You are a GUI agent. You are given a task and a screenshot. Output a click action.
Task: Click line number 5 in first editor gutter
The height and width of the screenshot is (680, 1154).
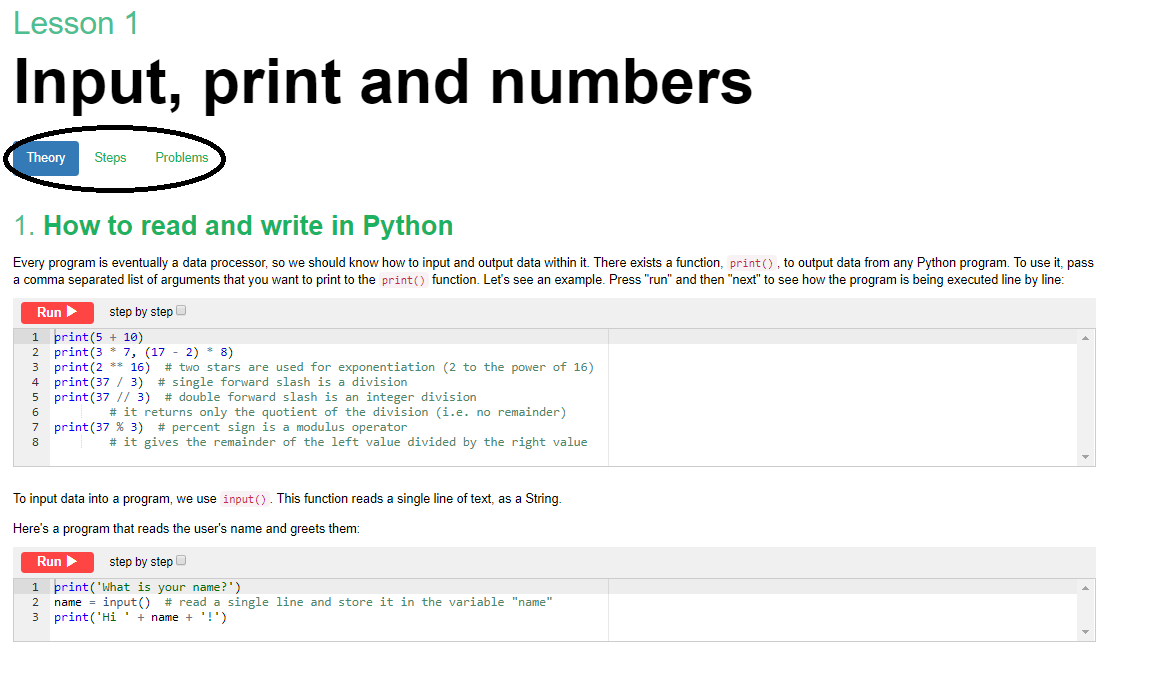coord(35,397)
